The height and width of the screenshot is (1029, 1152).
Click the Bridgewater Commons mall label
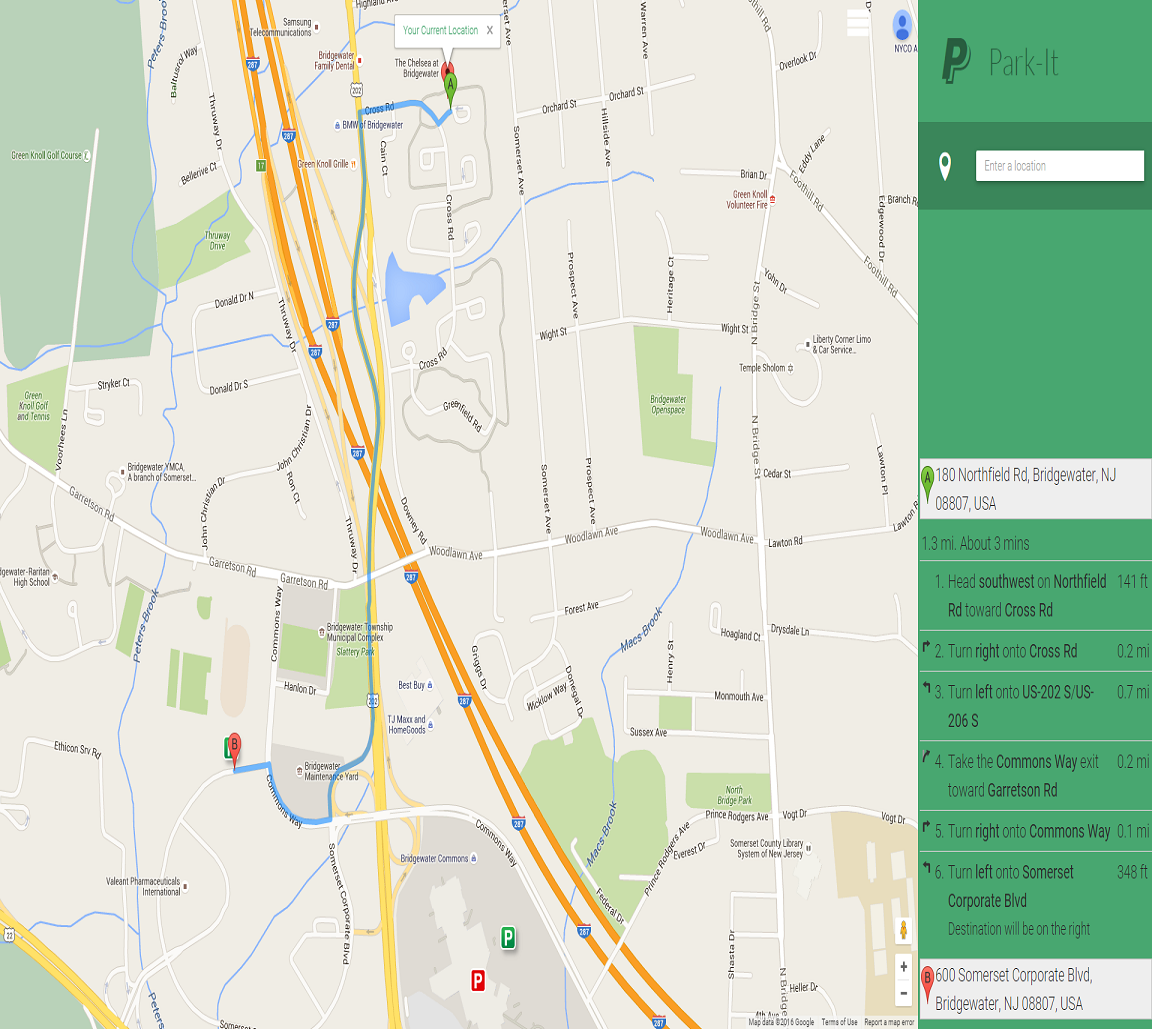click(x=434, y=858)
